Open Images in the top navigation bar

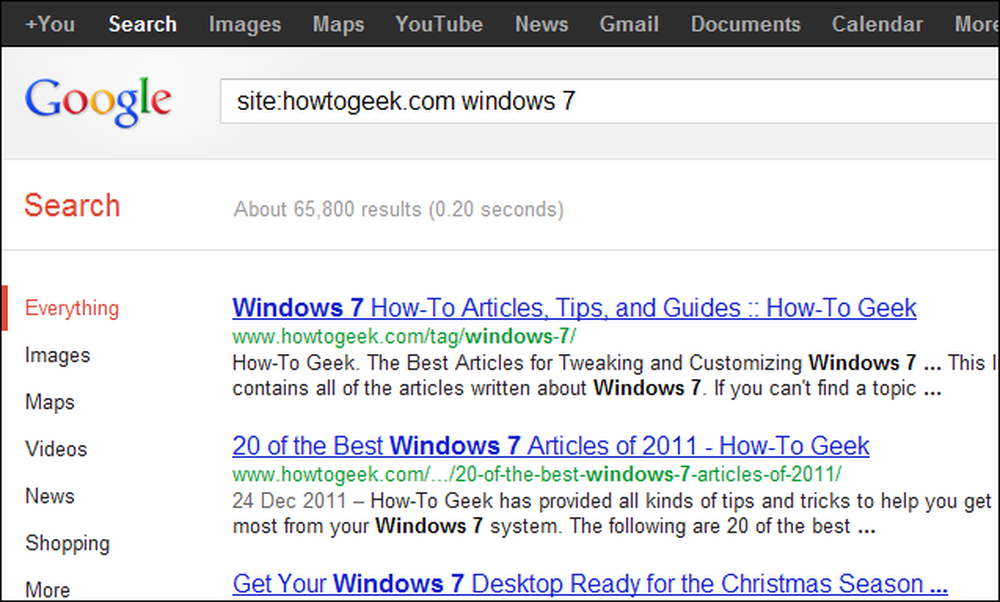click(245, 24)
